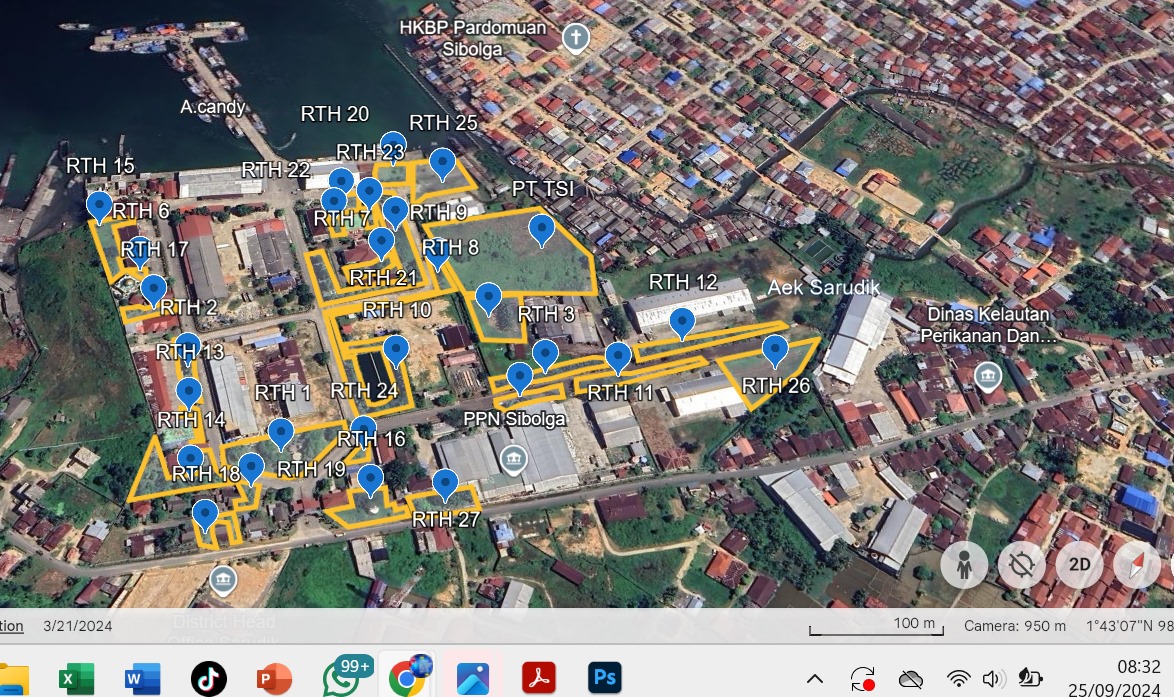Screen dimensions: 1174x697
Task: Click the District Head Office place icon
Action: click(222, 580)
